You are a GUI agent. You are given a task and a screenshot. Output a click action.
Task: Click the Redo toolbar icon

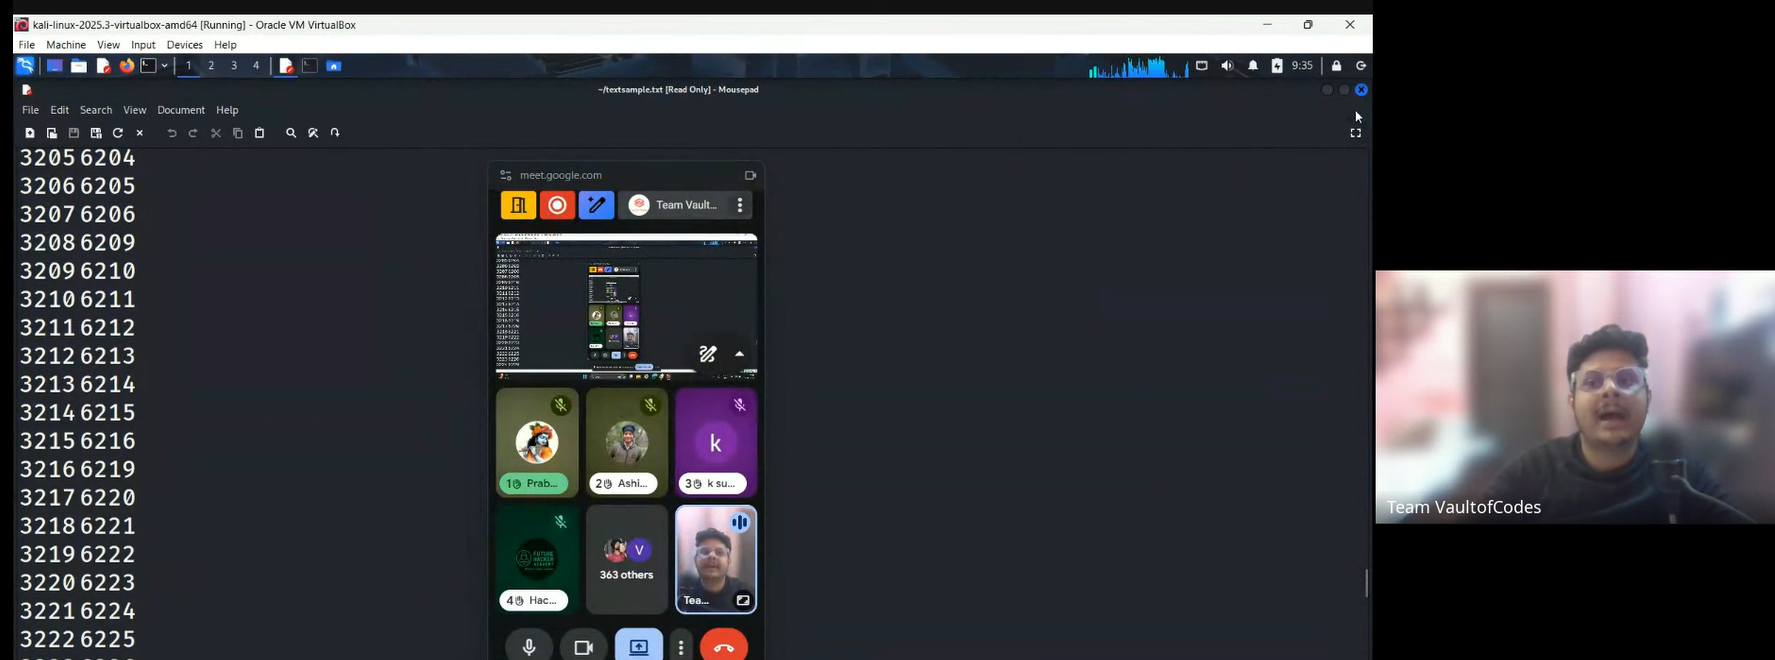[x=193, y=133]
